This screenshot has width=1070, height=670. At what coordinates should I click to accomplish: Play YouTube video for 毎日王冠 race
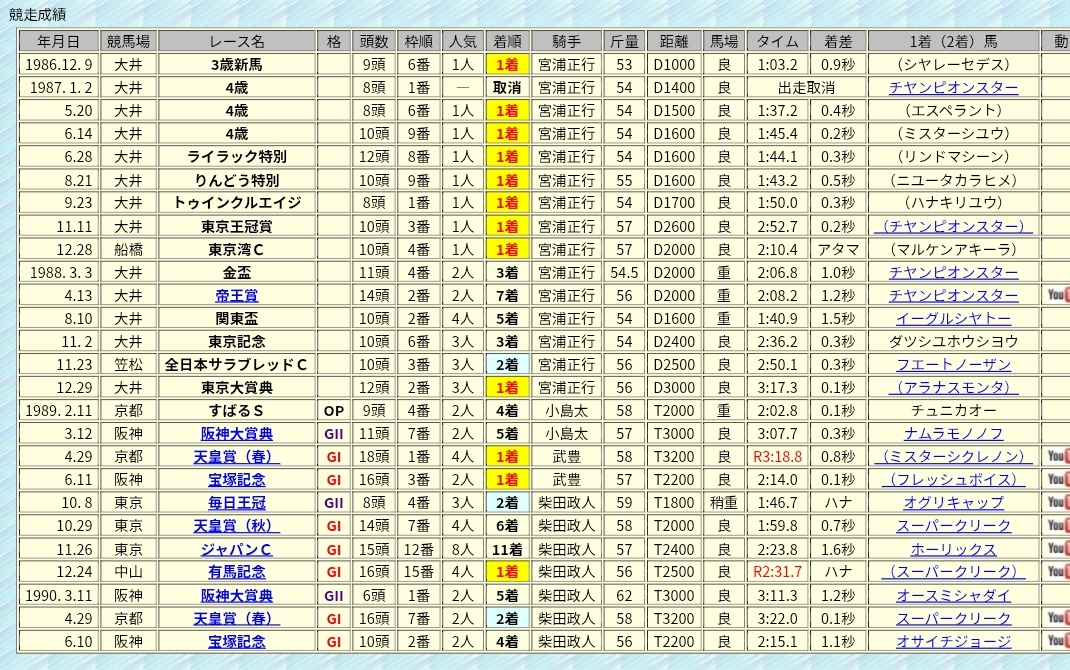click(1058, 502)
